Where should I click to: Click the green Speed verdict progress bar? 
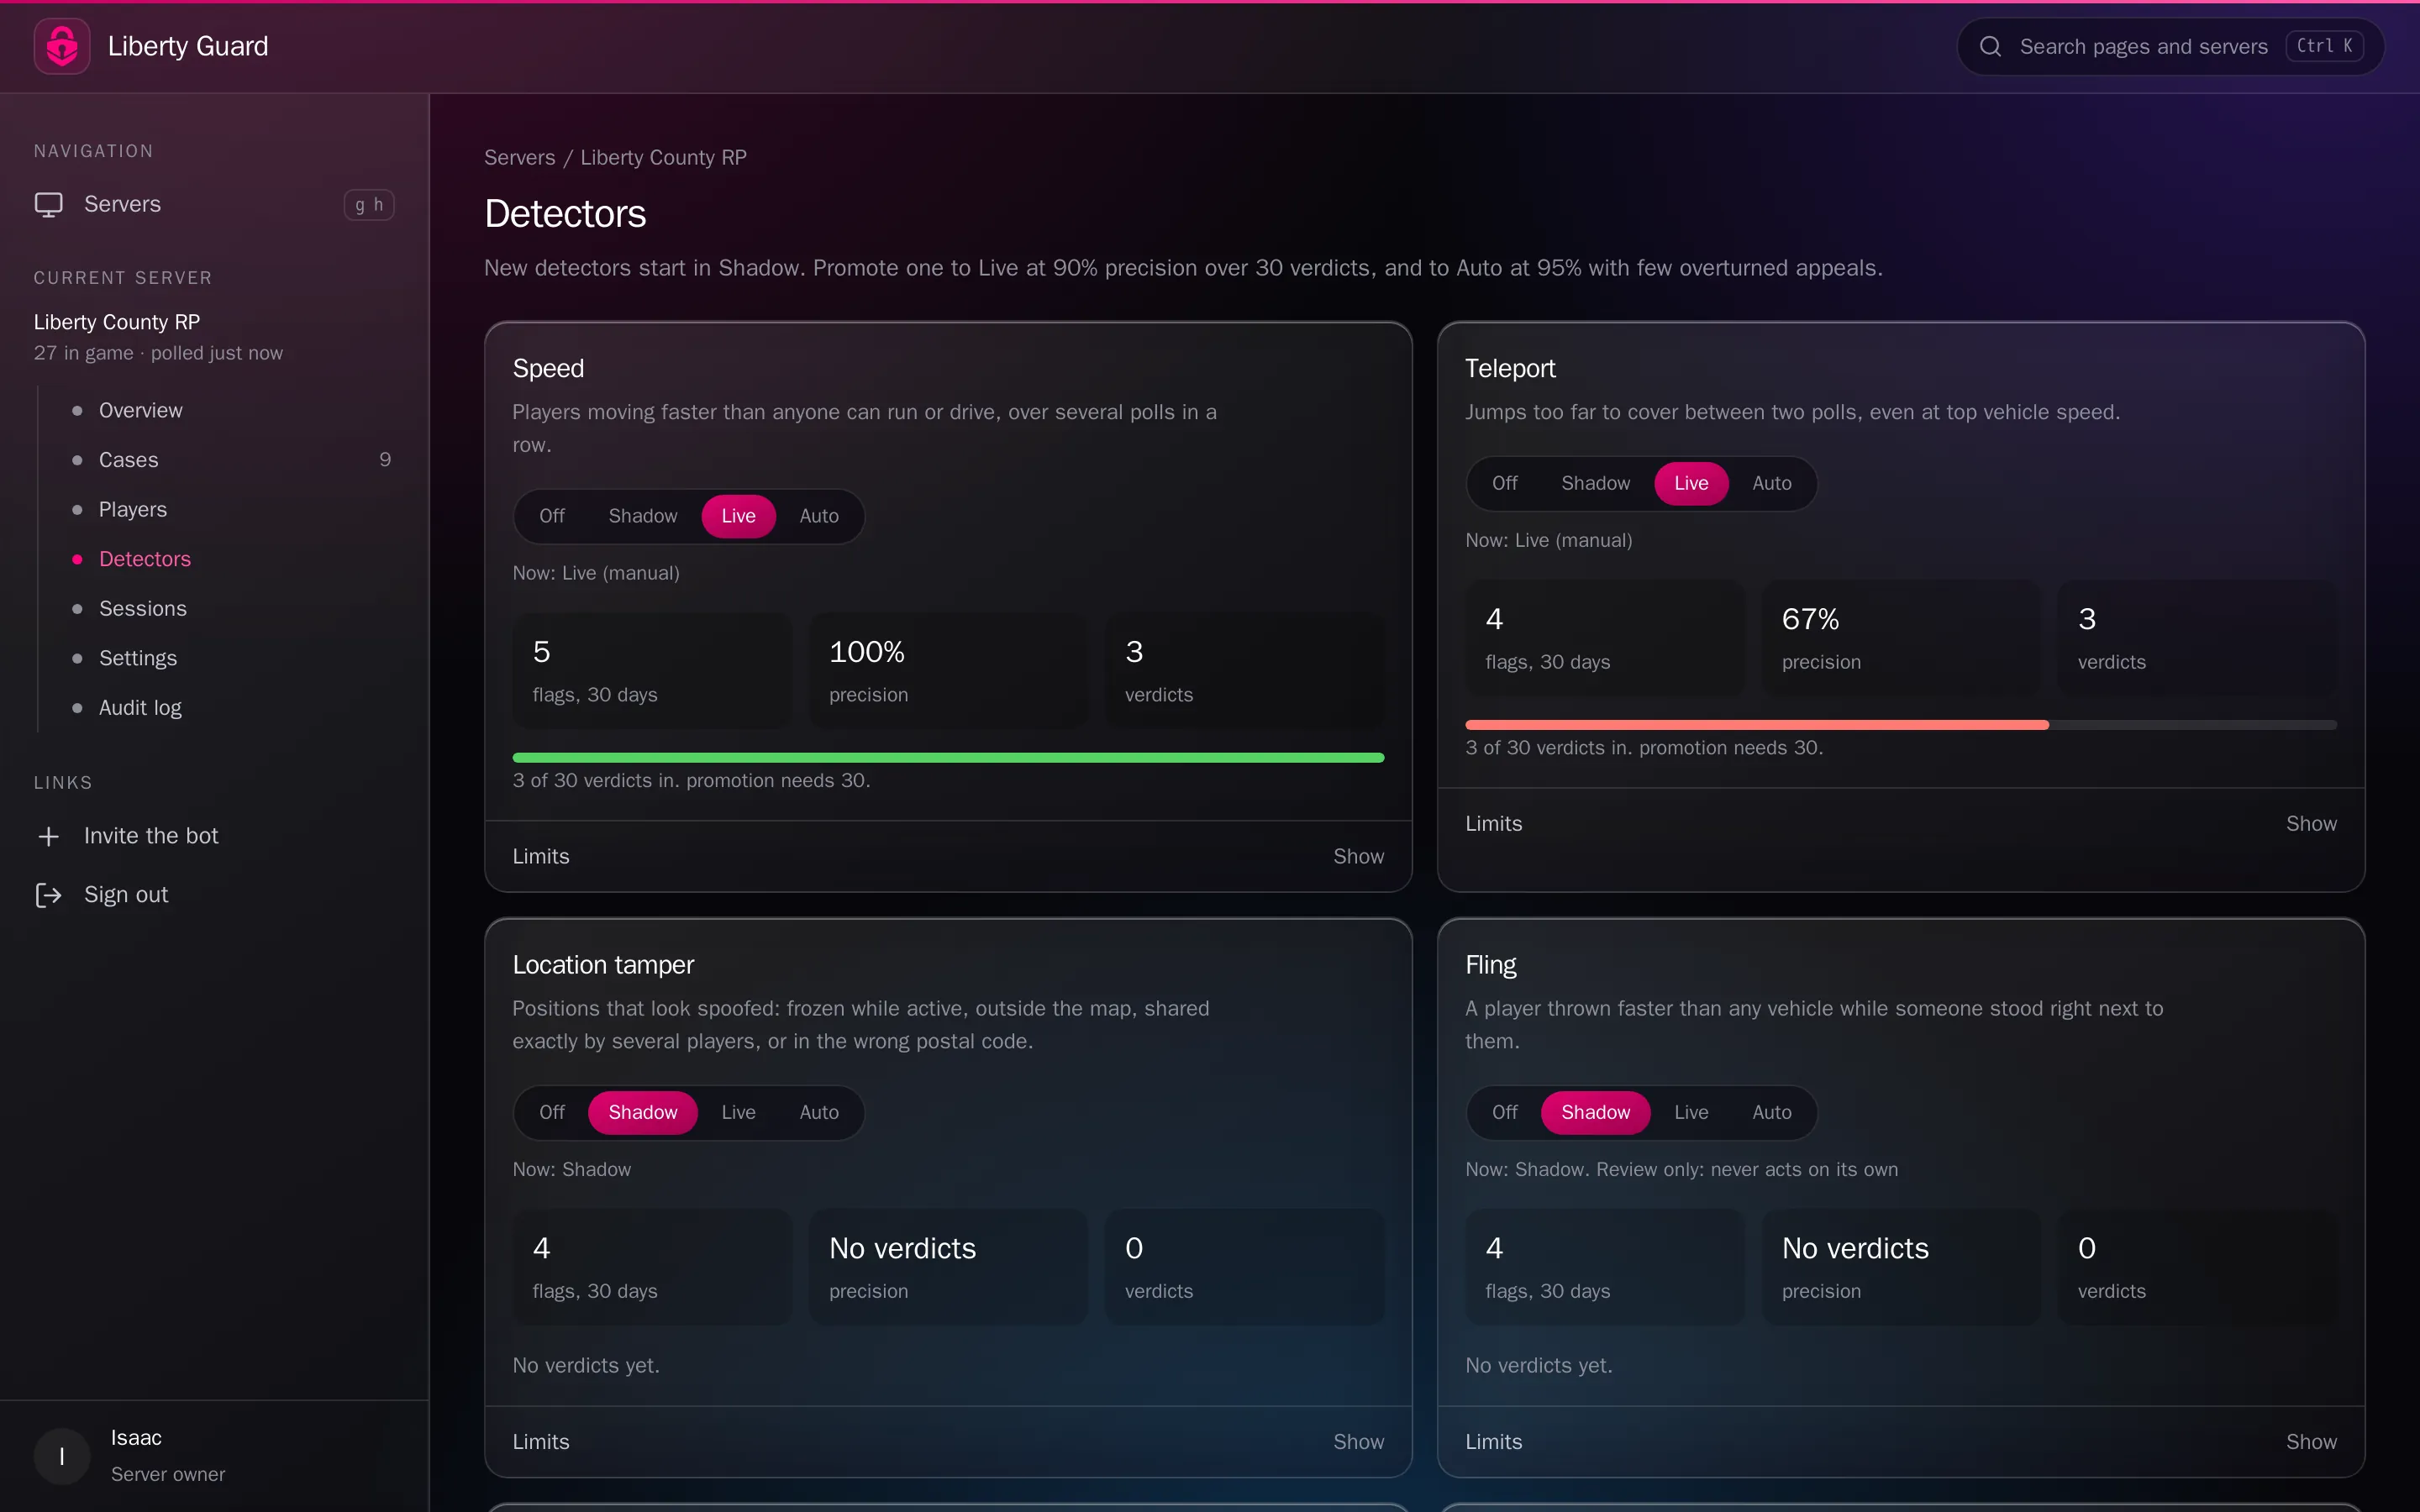click(948, 758)
